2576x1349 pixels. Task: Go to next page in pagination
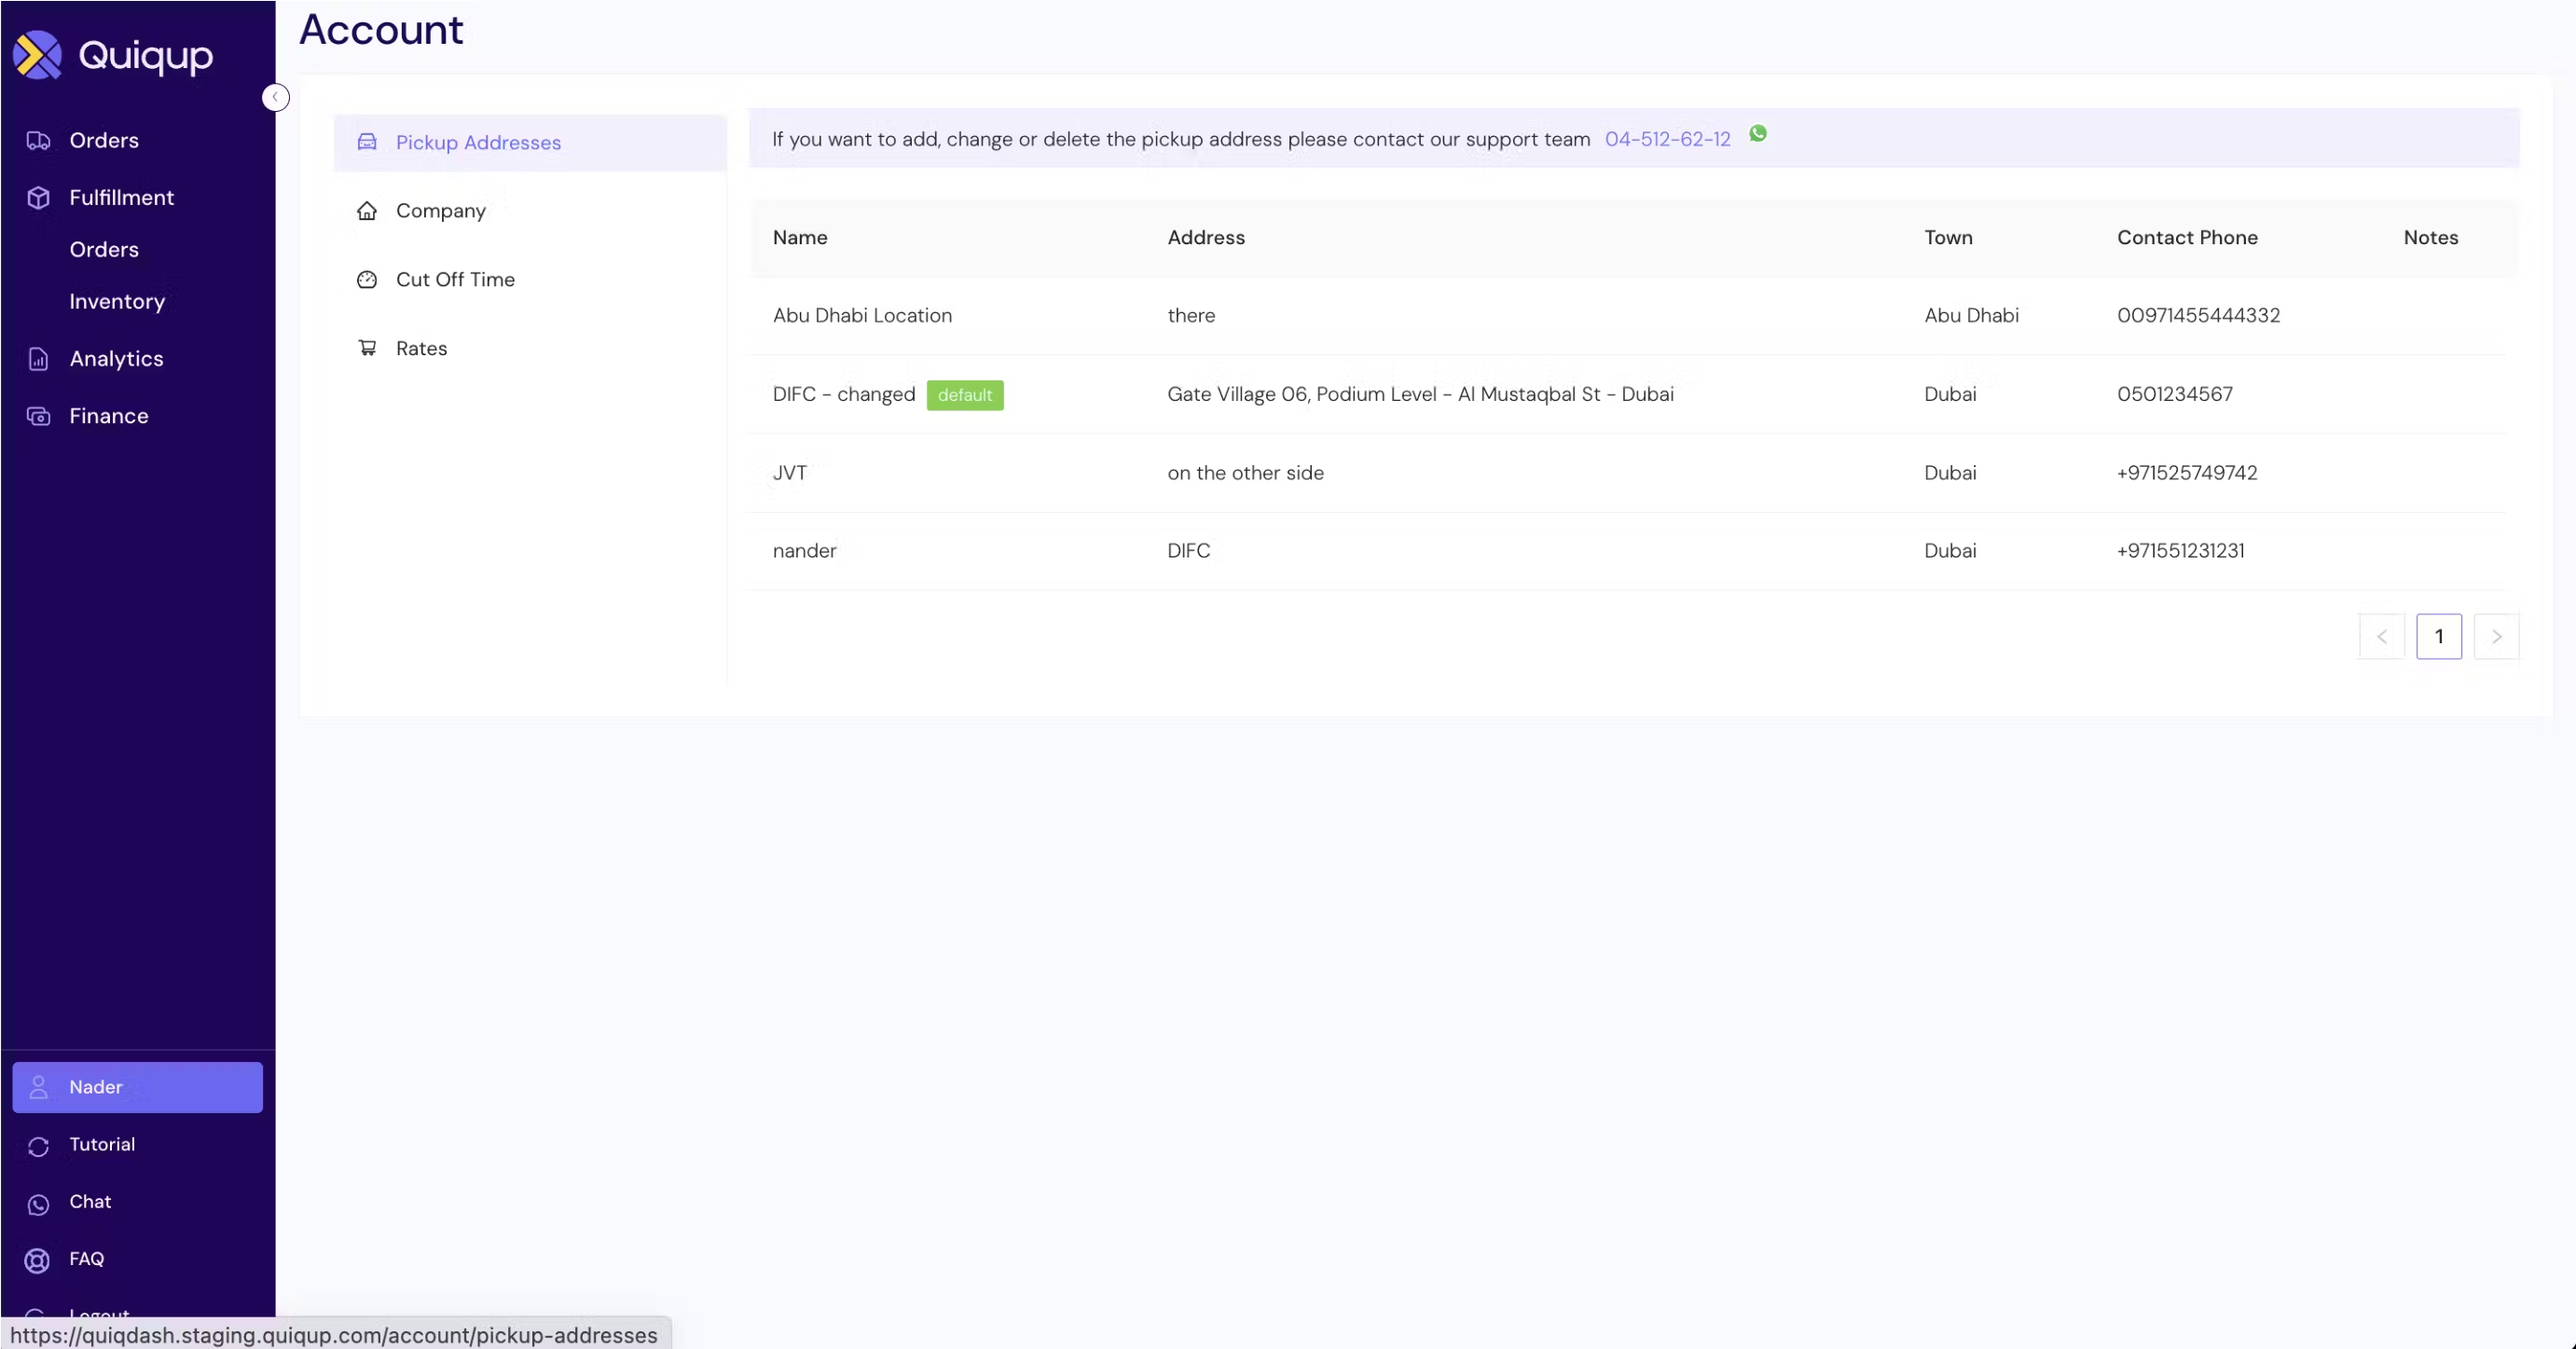click(x=2495, y=637)
